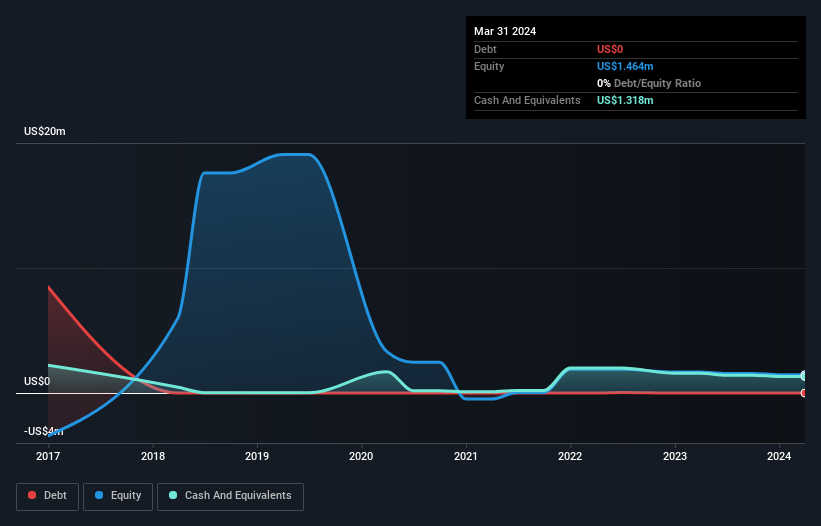Select the 2019 x-axis label
Image resolution: width=821 pixels, height=526 pixels.
[x=257, y=456]
